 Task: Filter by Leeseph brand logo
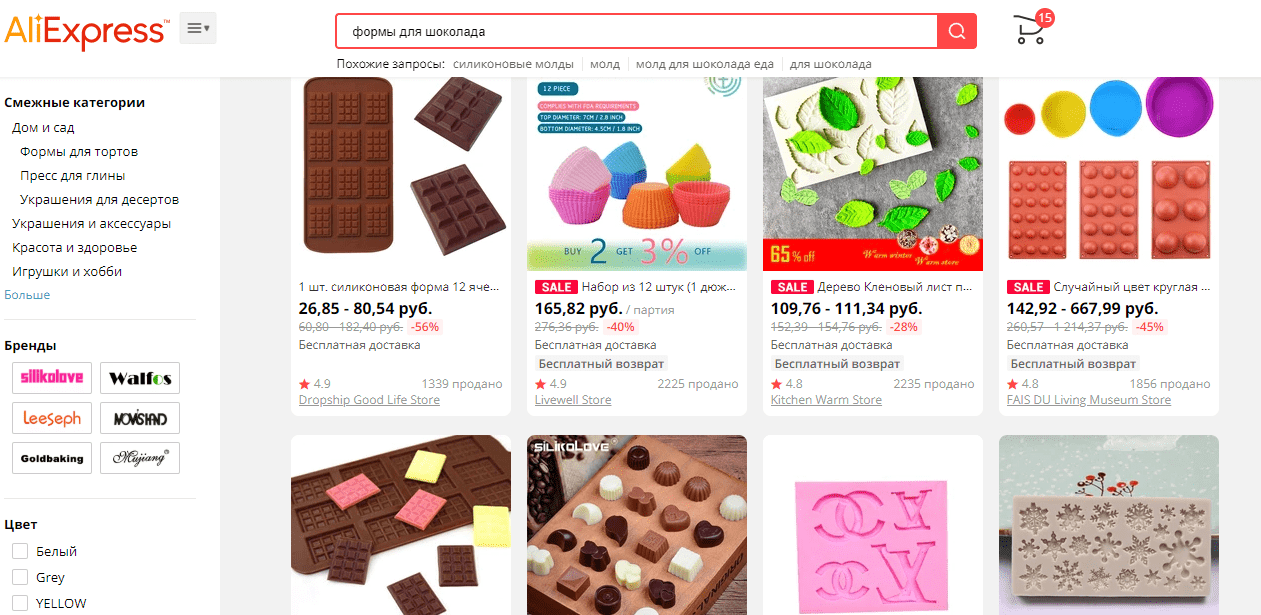(53, 418)
